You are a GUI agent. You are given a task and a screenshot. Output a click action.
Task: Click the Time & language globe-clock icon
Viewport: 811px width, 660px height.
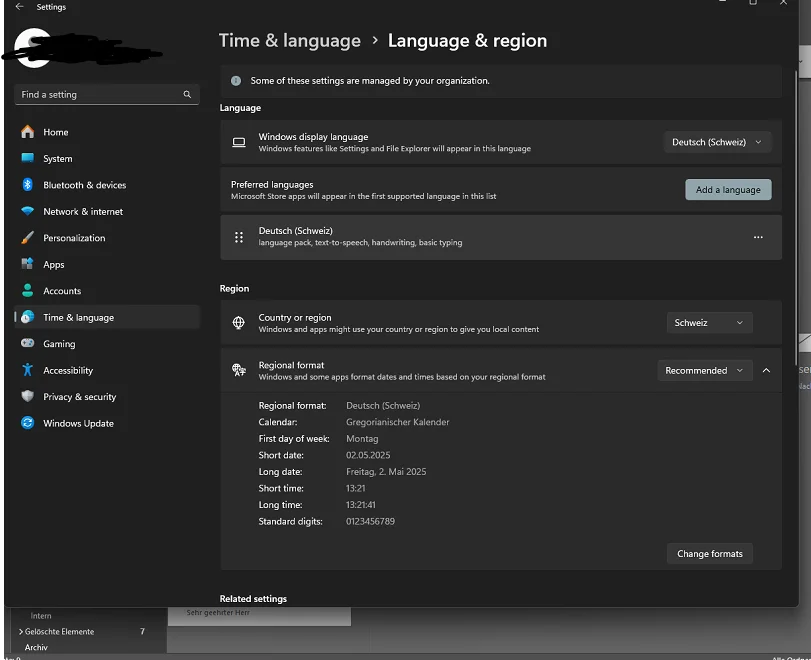click(28, 317)
